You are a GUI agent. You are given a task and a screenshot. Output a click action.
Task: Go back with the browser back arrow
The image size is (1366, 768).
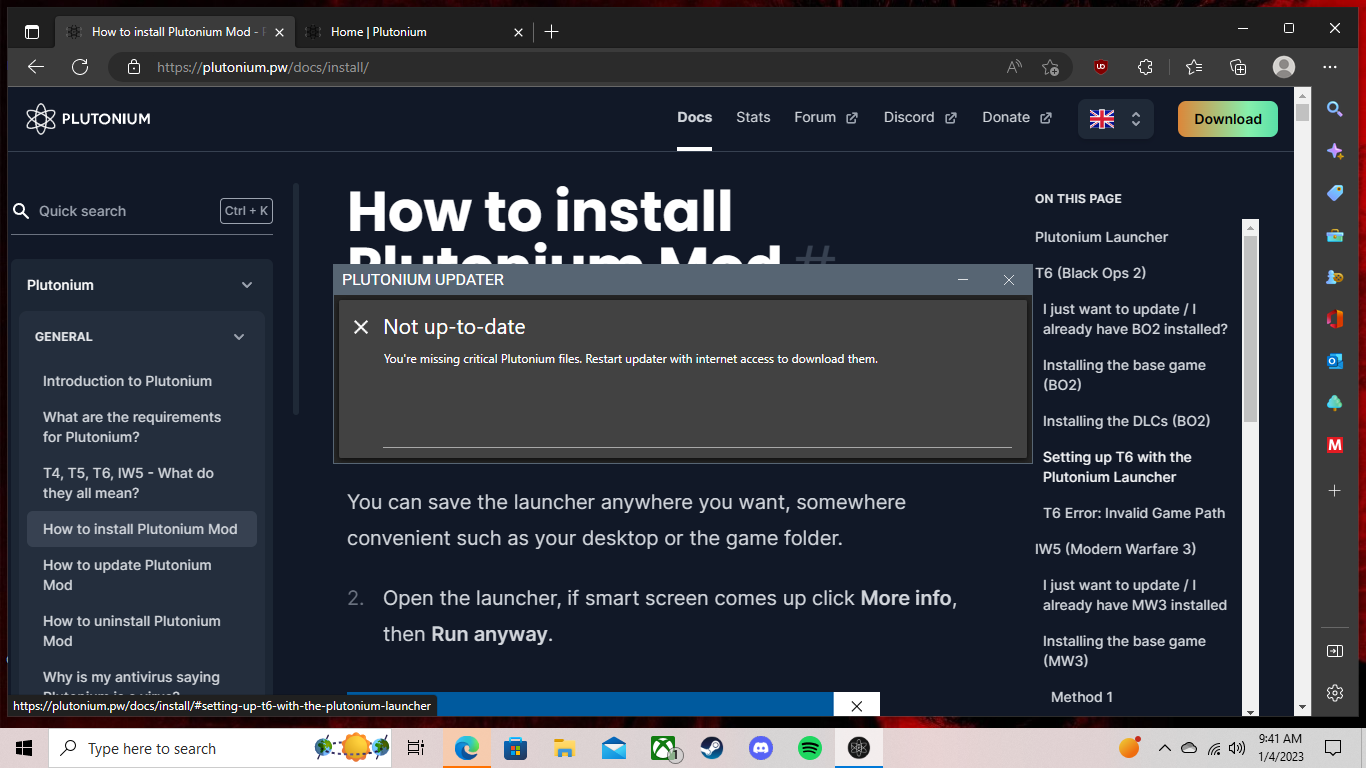tap(36, 67)
